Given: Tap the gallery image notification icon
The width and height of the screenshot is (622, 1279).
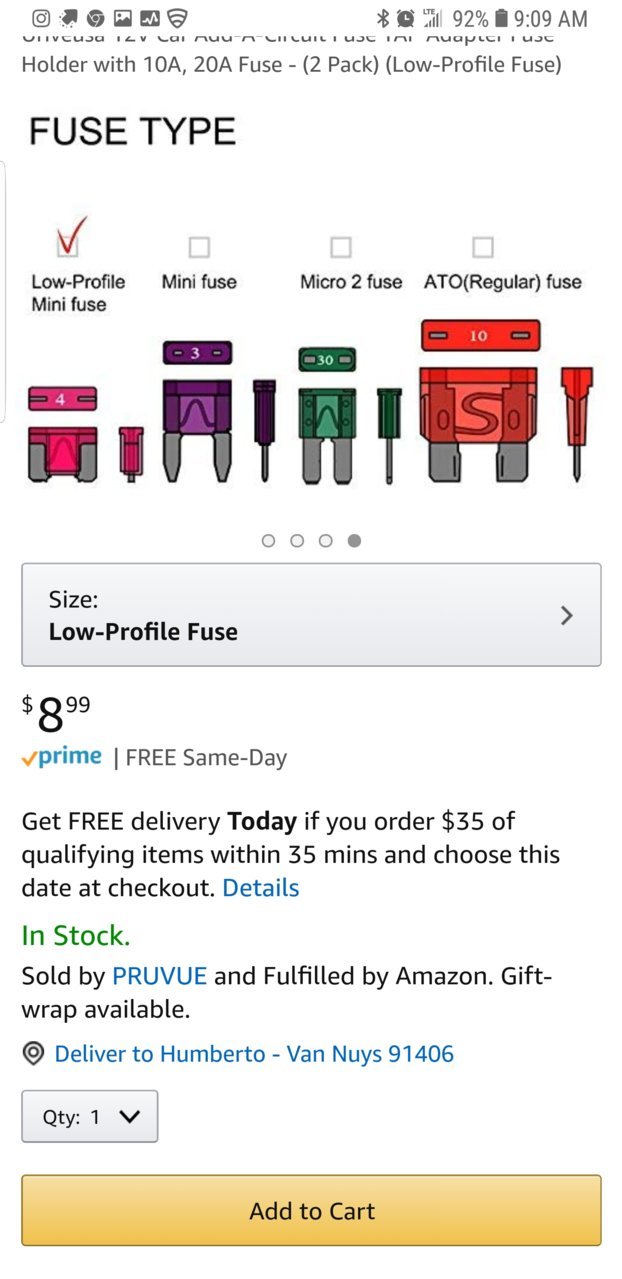Looking at the screenshot, I should (124, 18).
